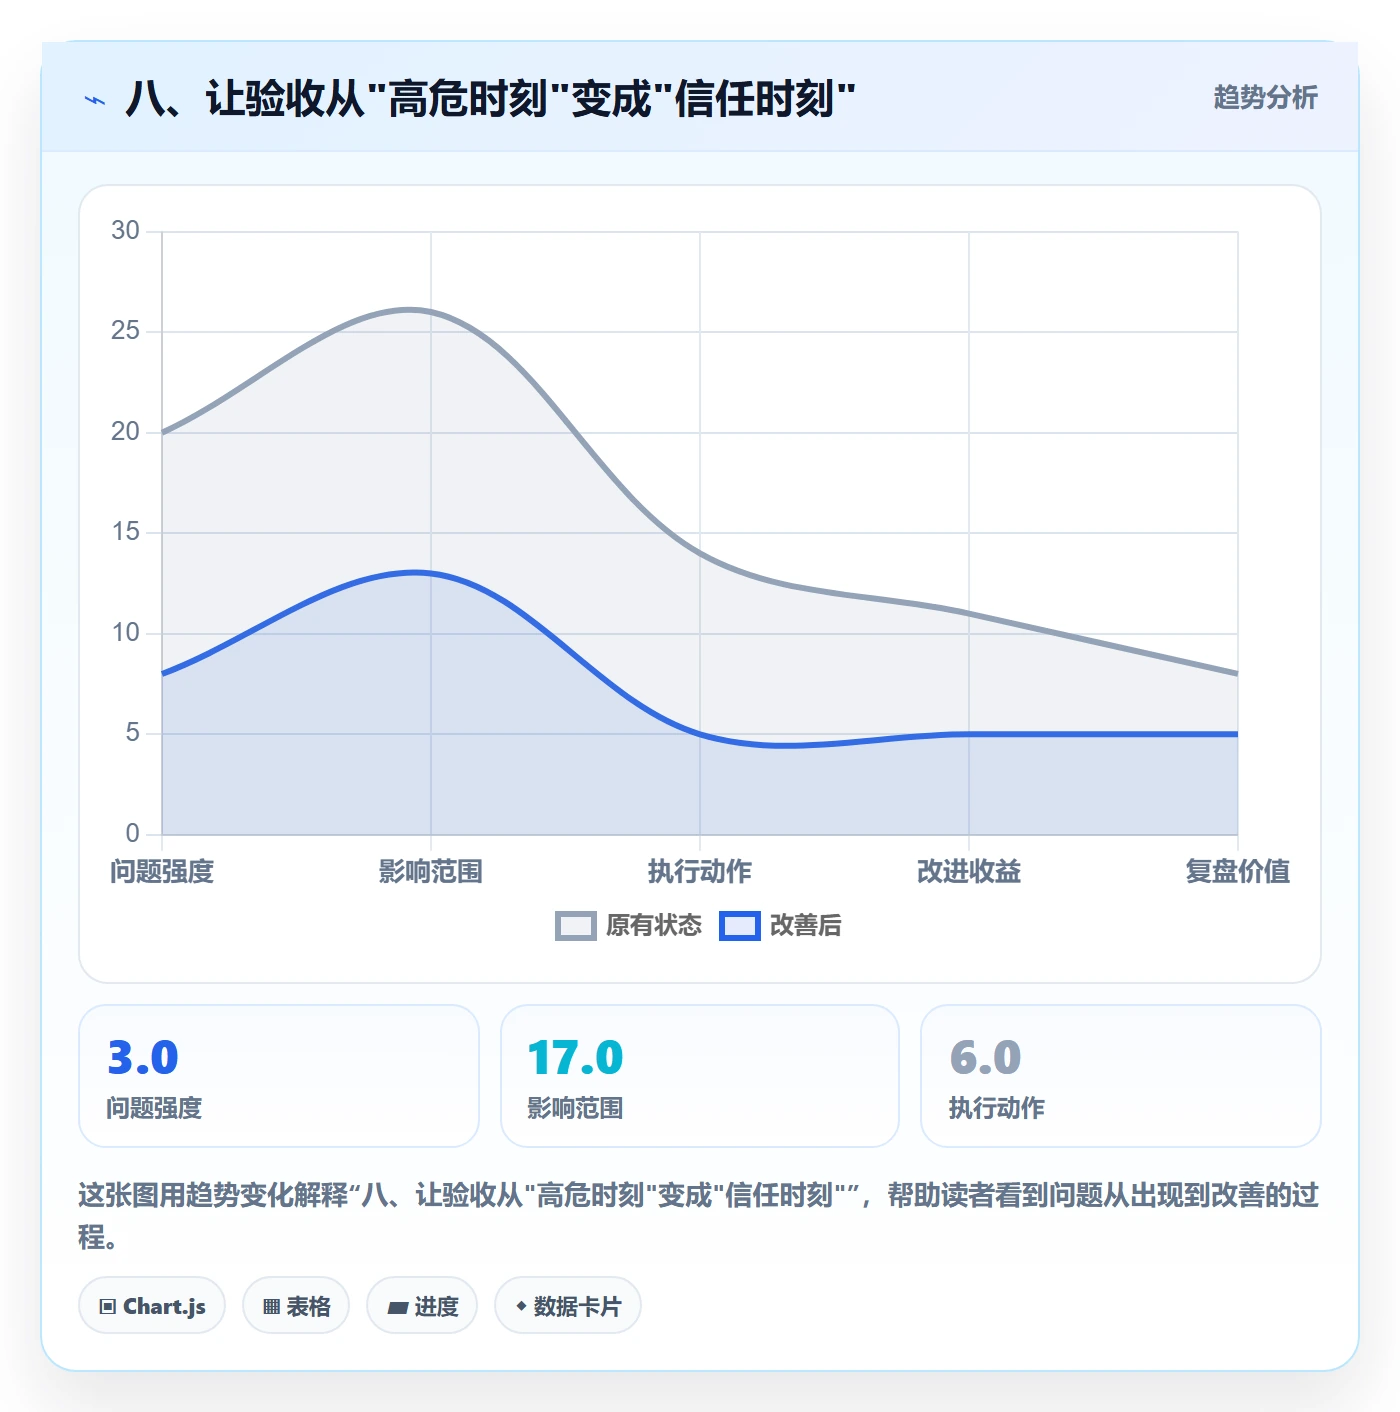The width and height of the screenshot is (1400, 1412).
Task: Click the 改进收益 x-axis label
Action: pyautogui.click(x=969, y=871)
